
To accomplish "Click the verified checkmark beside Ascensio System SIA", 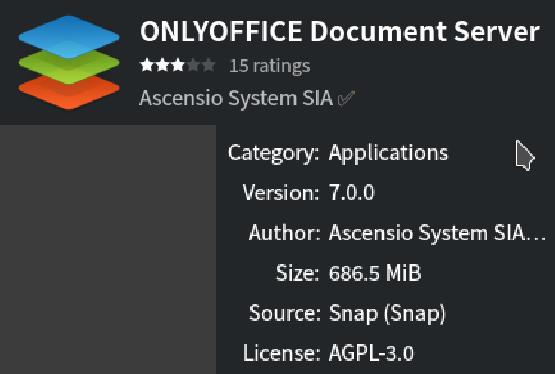I will pyautogui.click(x=346, y=98).
